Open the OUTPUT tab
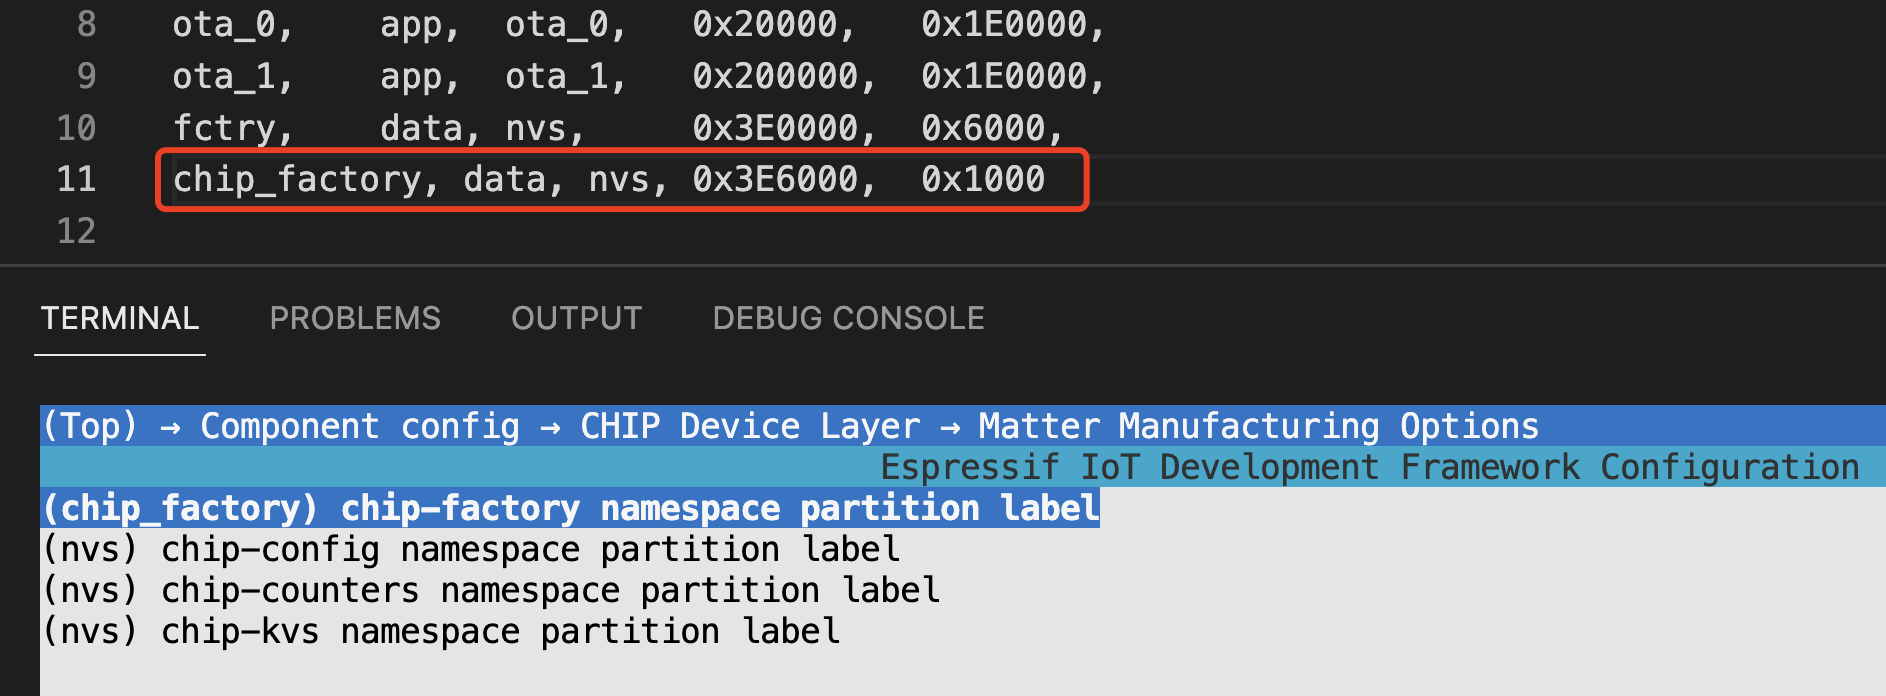 pyautogui.click(x=576, y=317)
